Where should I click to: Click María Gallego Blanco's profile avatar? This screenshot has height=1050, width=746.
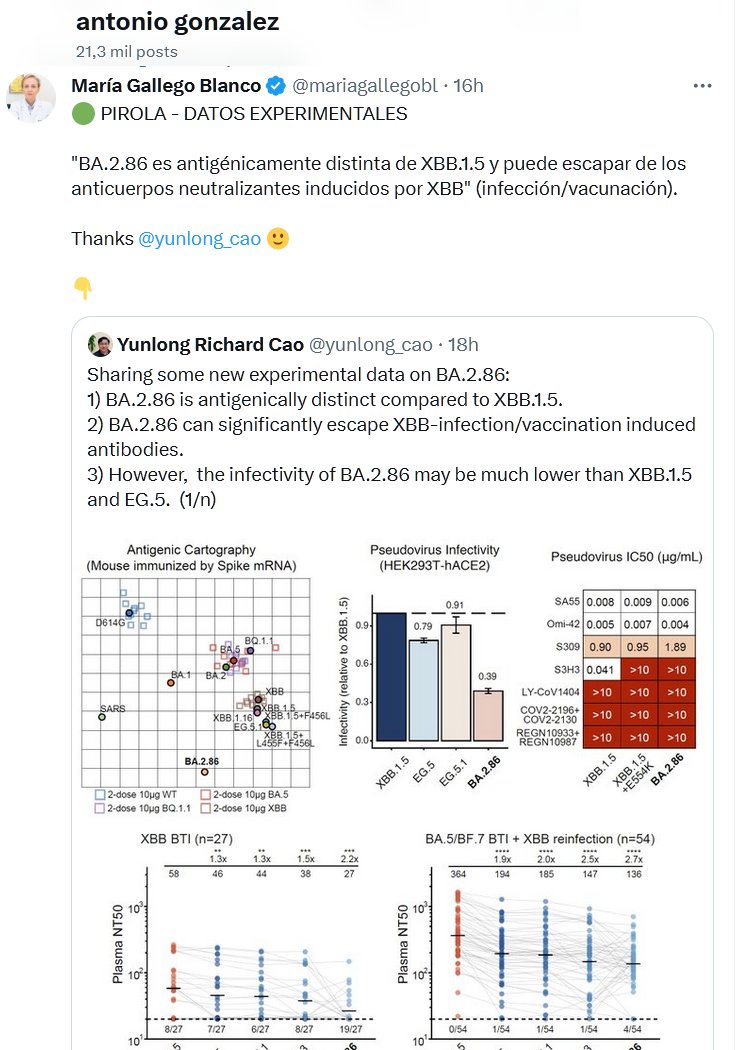coord(31,97)
